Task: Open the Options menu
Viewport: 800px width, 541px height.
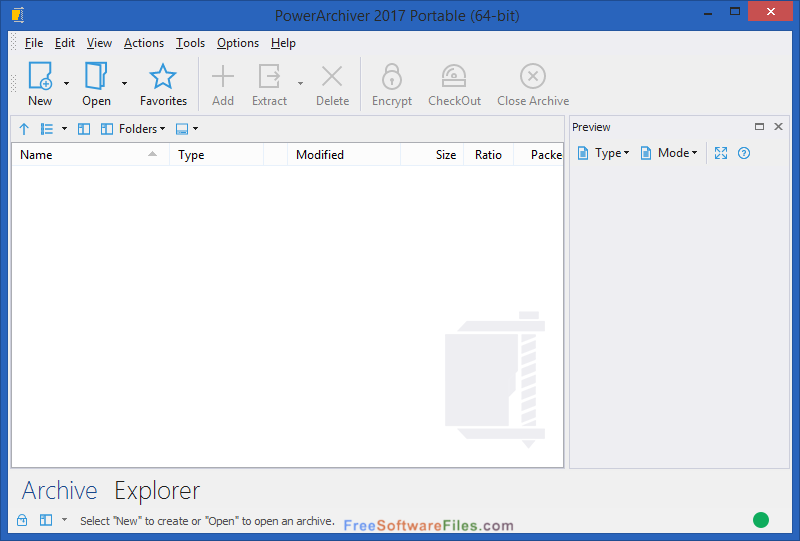Action: (238, 43)
